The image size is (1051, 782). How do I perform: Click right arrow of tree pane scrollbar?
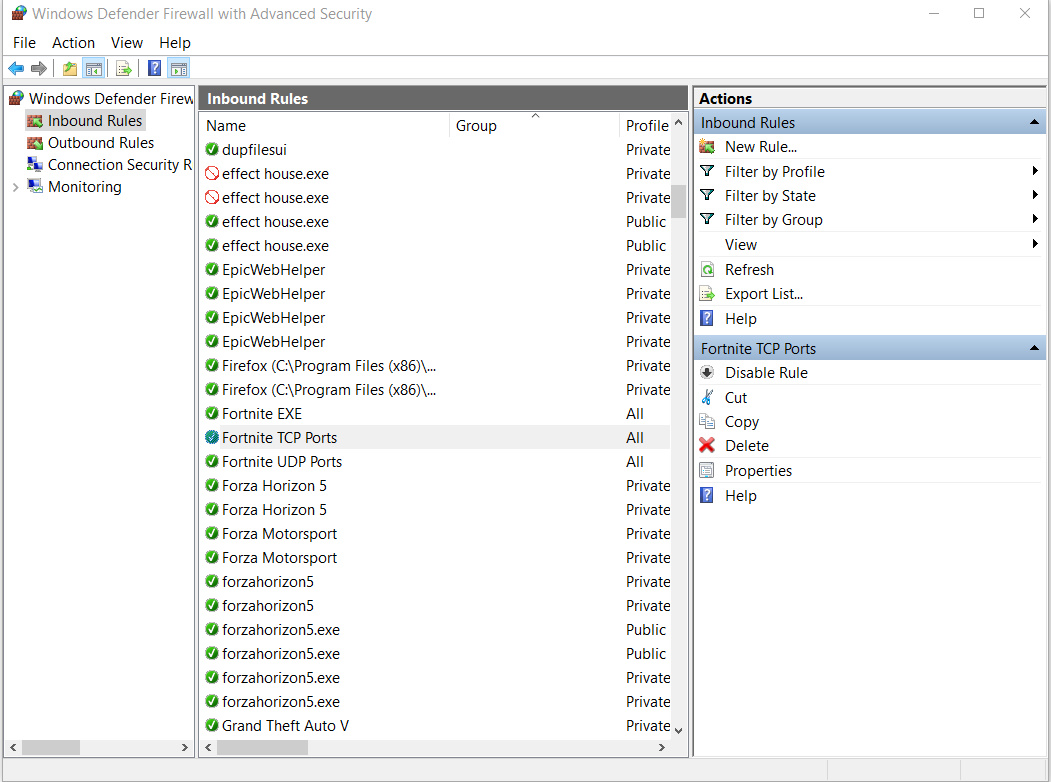coord(184,747)
